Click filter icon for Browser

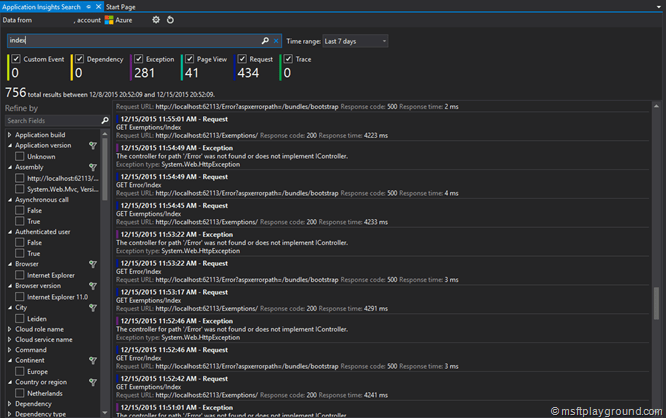(x=93, y=264)
